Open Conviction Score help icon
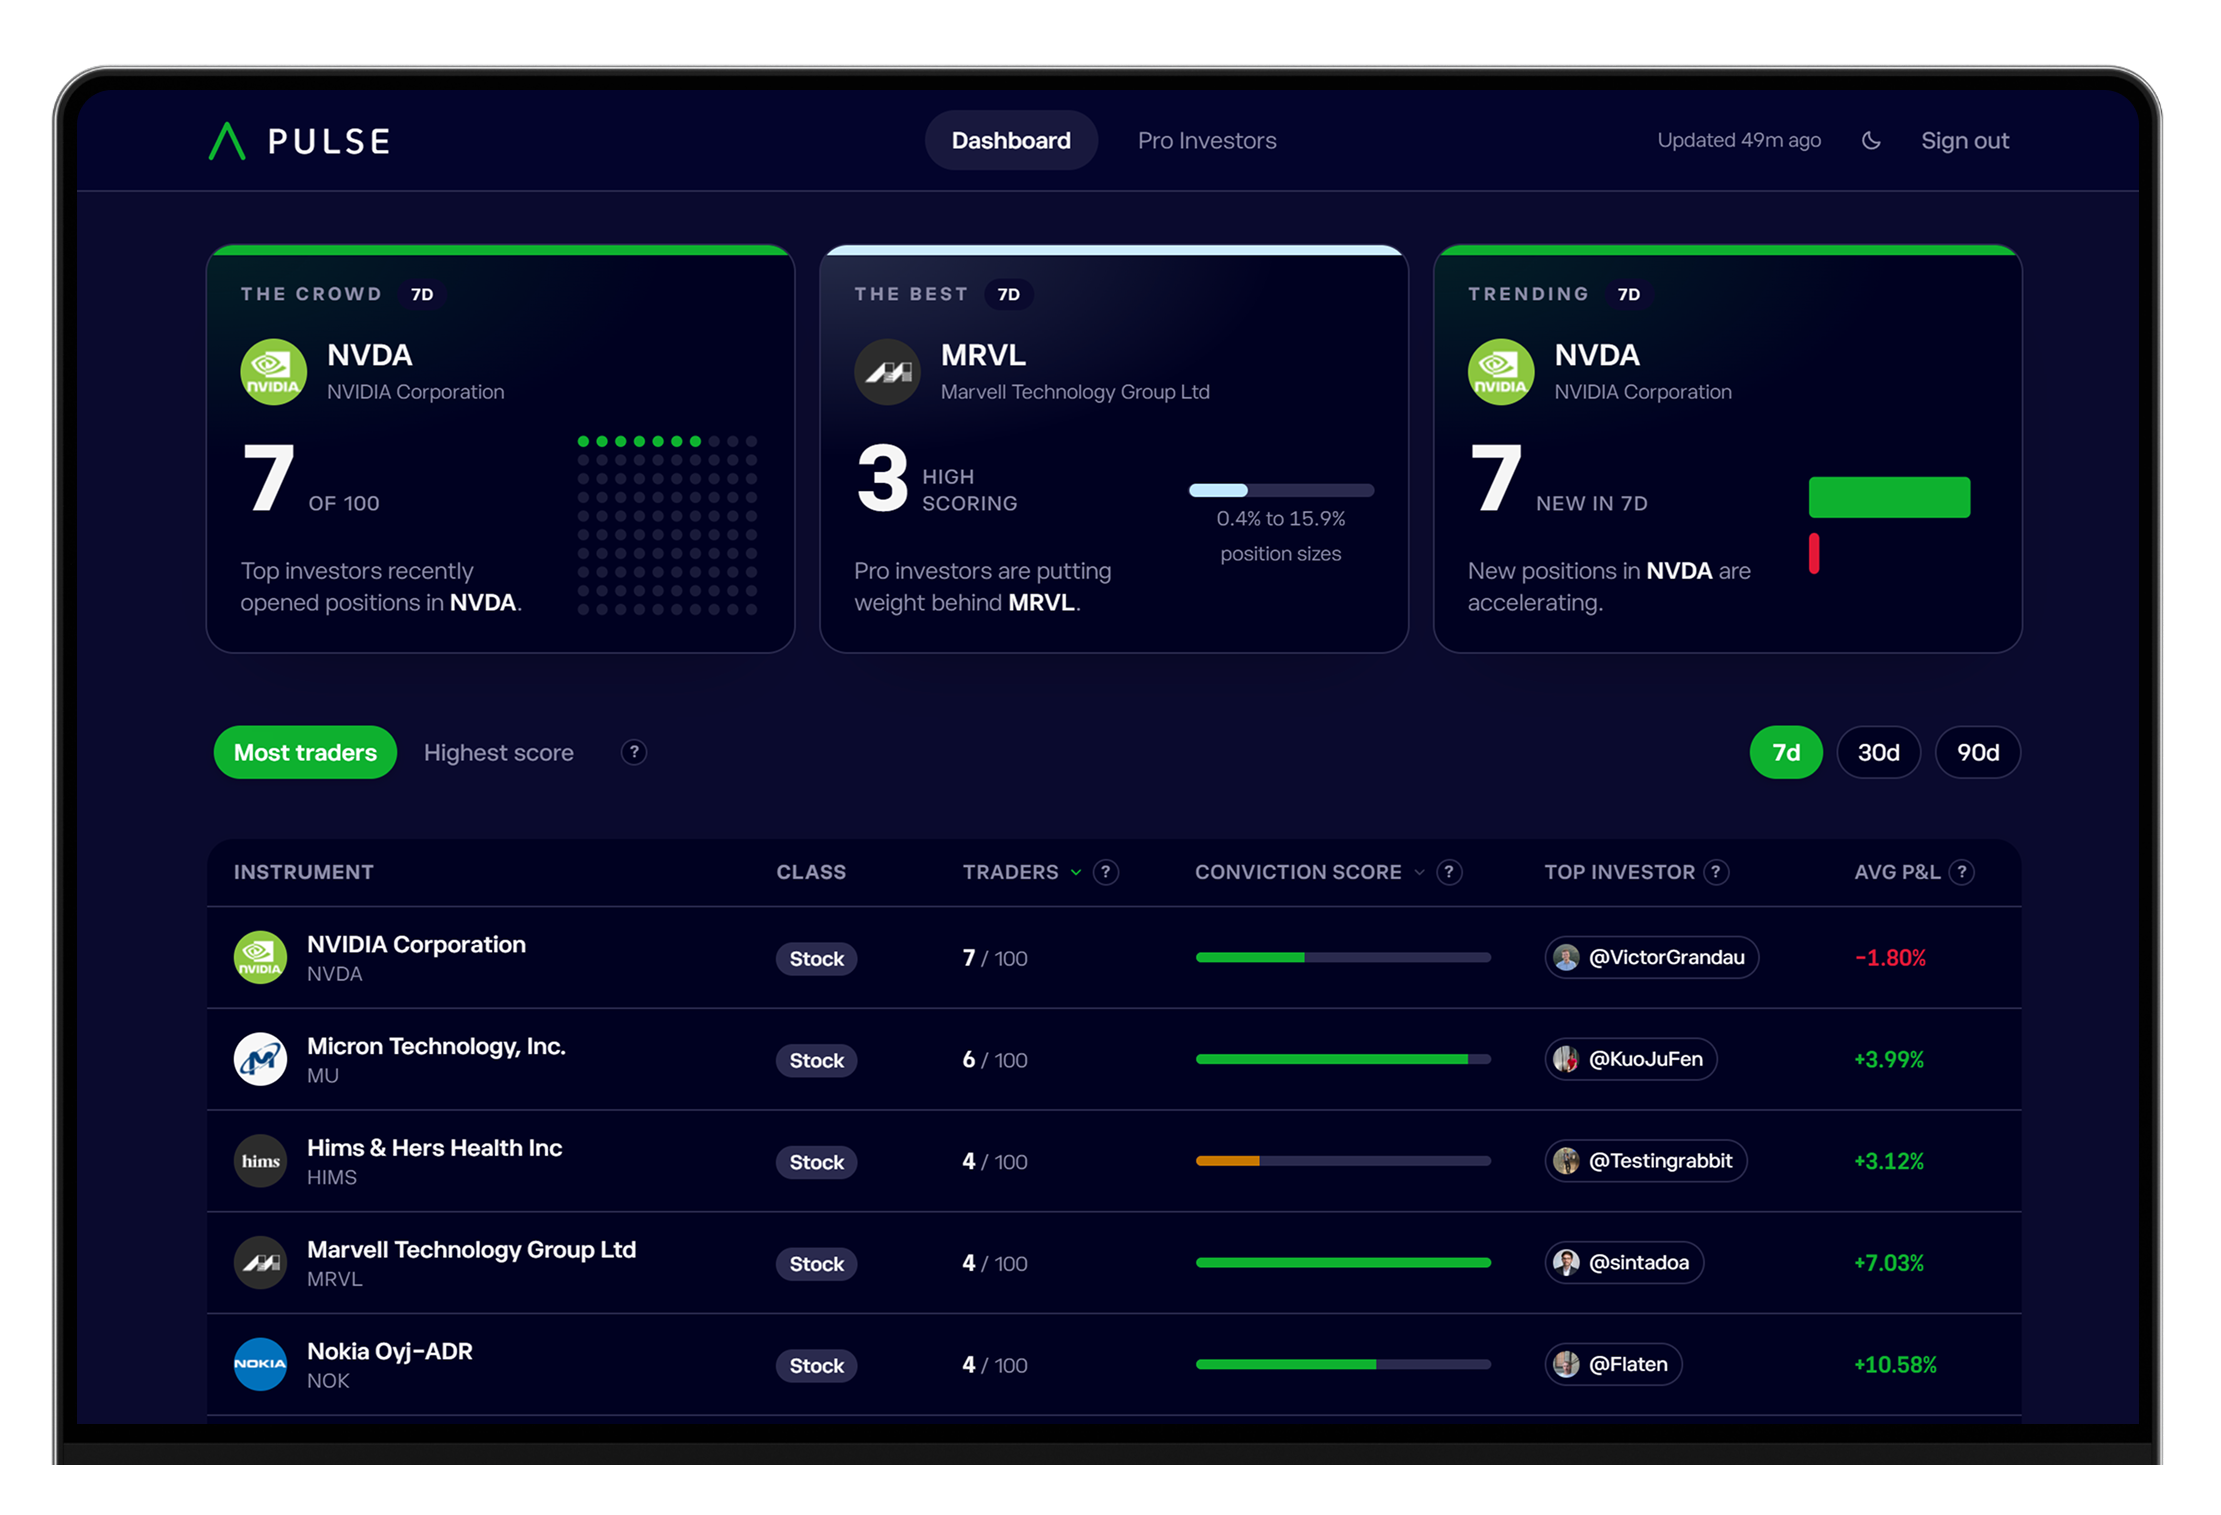2221x1515 pixels. coord(1449,872)
